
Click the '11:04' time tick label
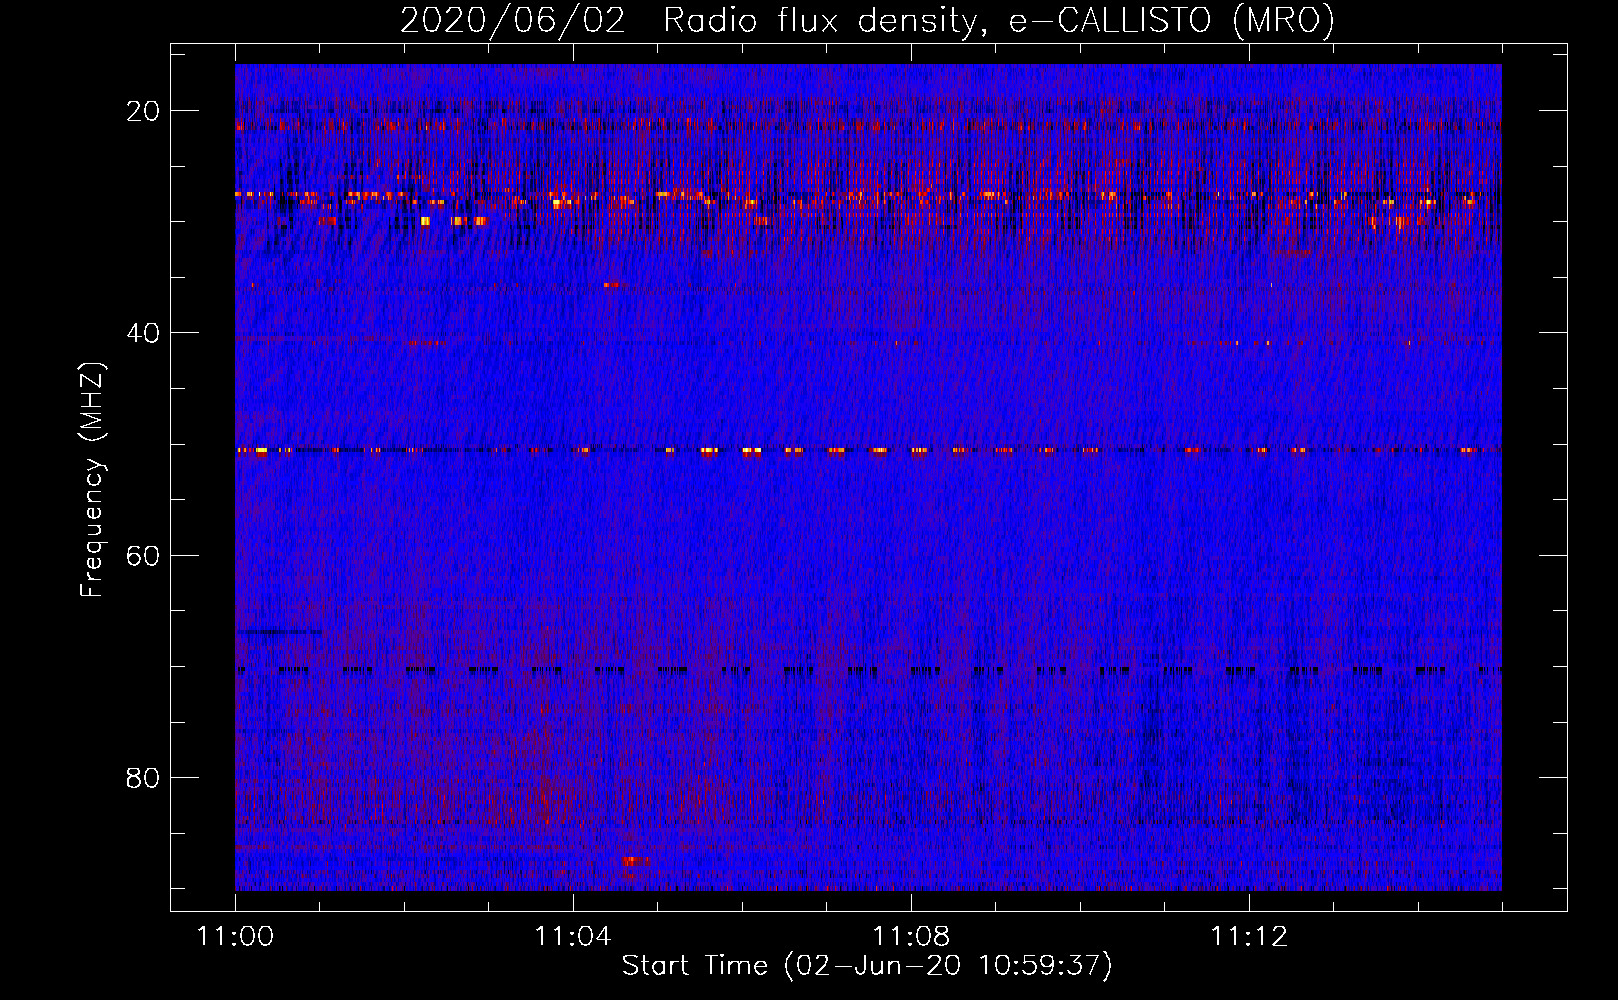tap(573, 937)
